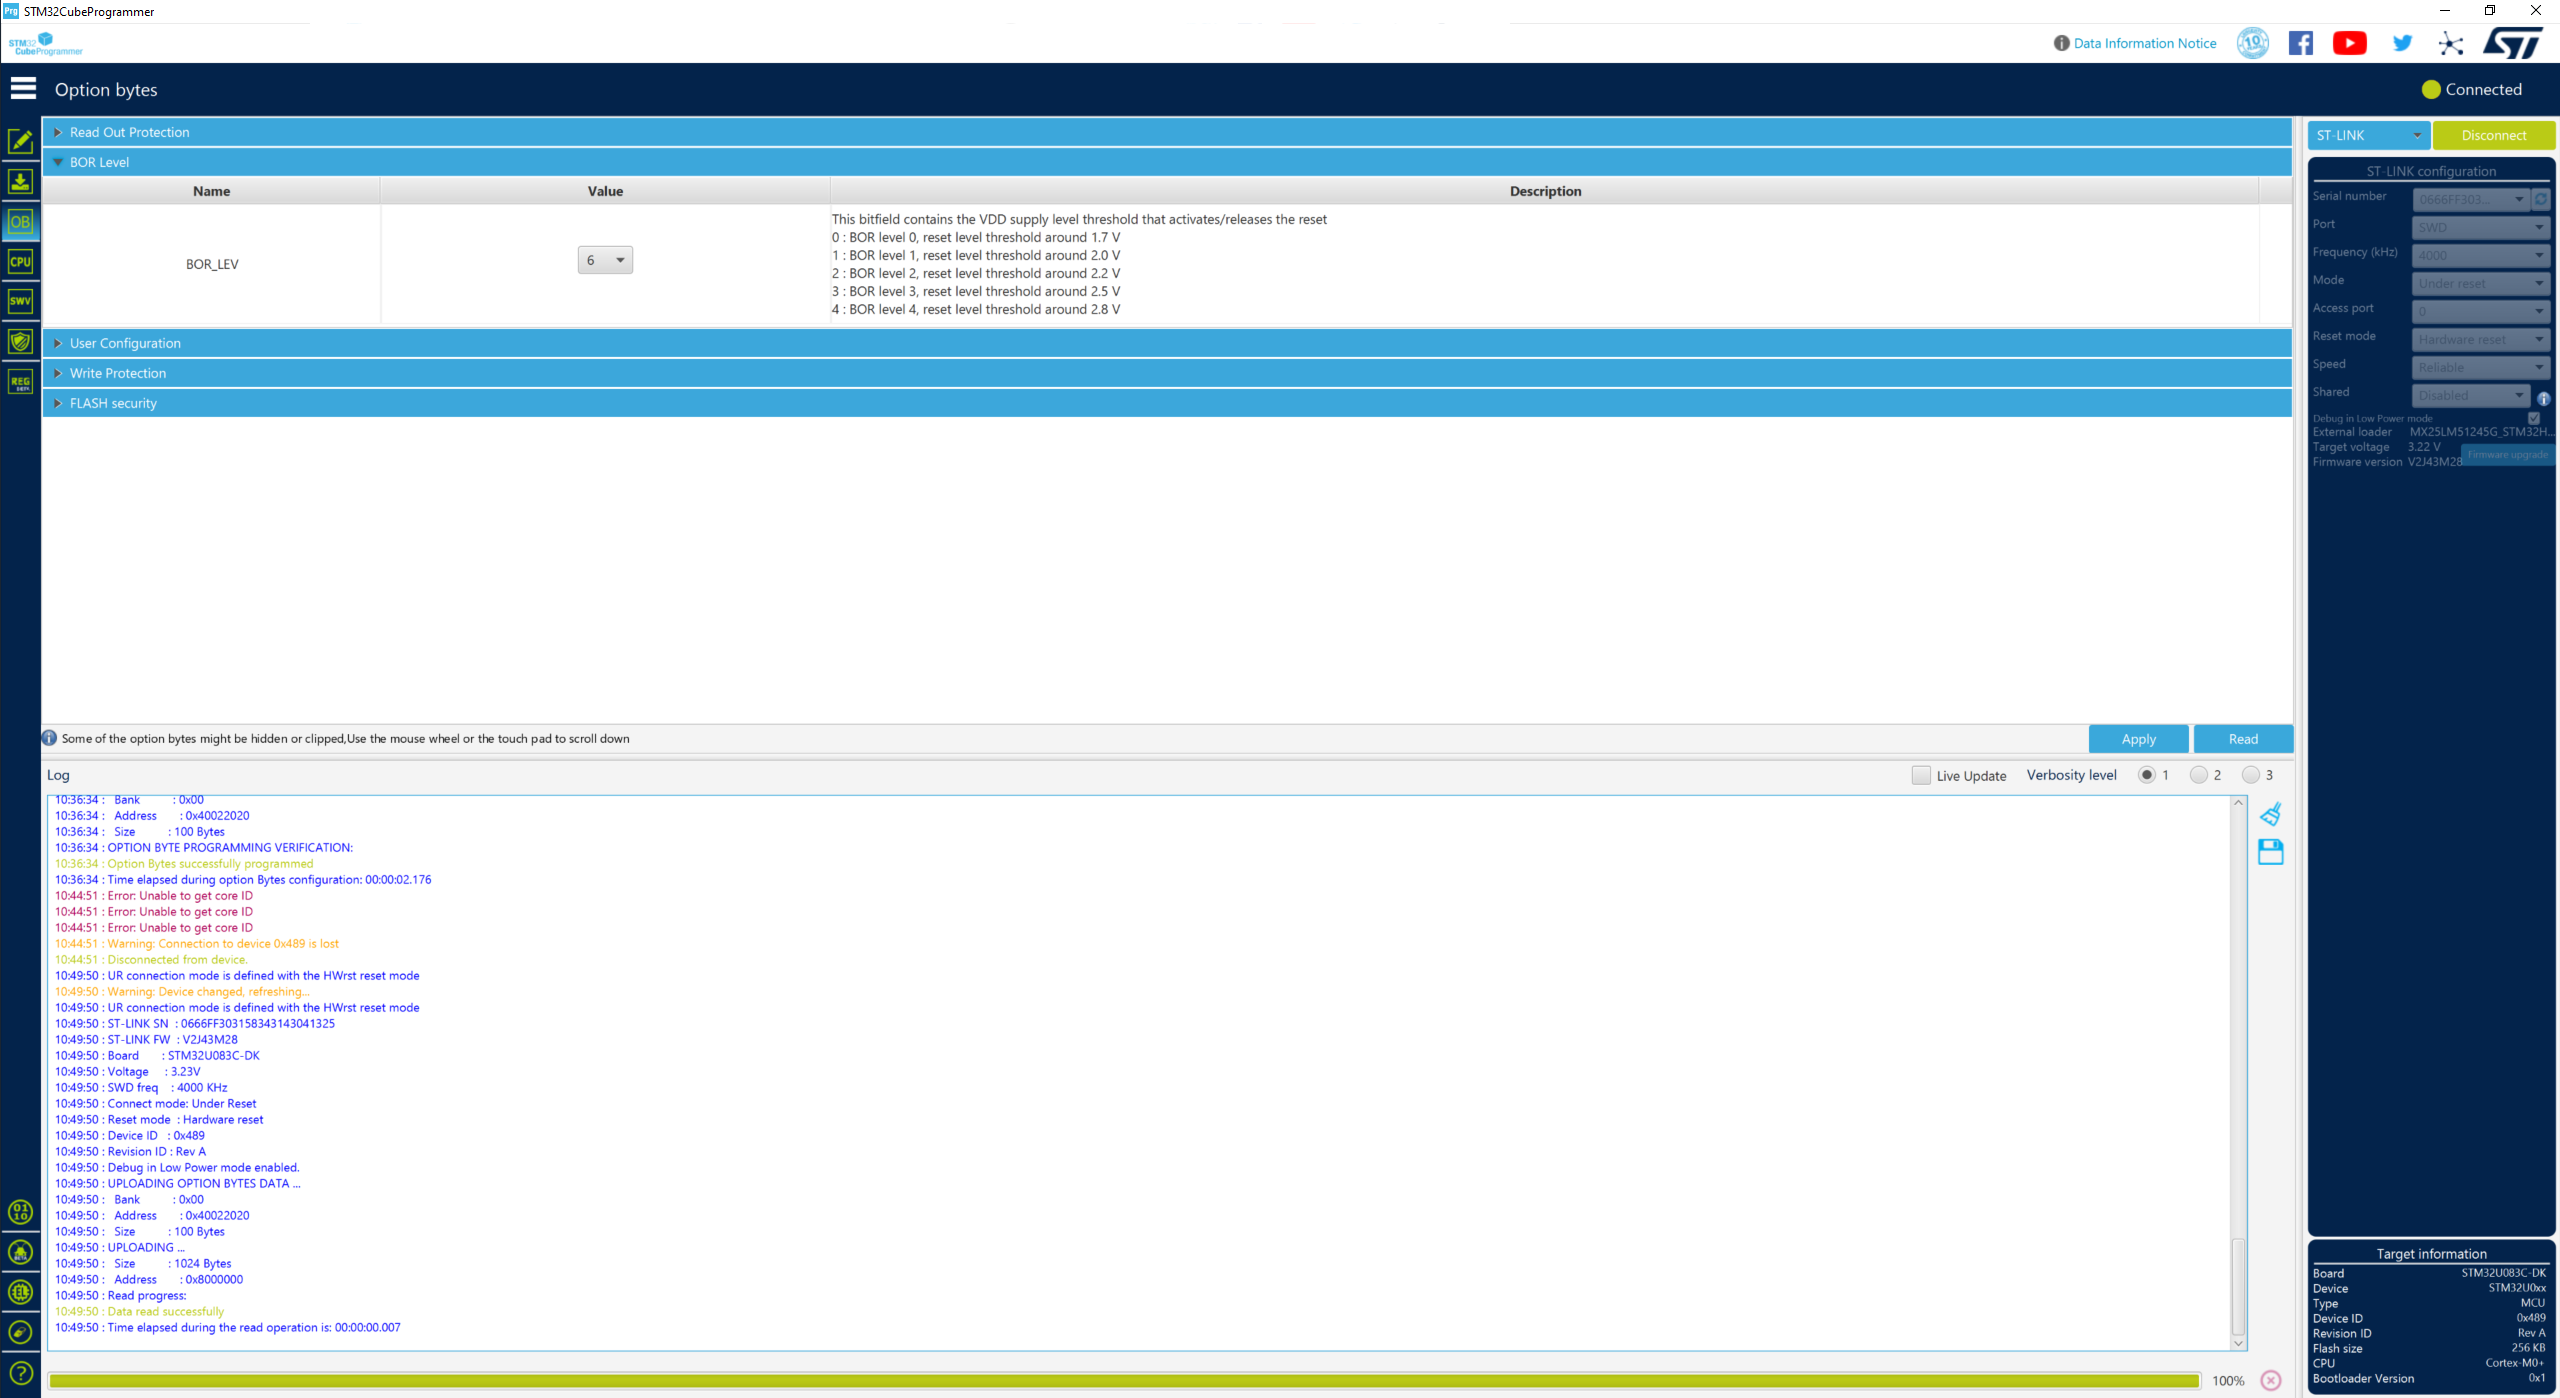Open the REG registers sidebar icon
The height and width of the screenshot is (1398, 2560).
click(x=20, y=382)
